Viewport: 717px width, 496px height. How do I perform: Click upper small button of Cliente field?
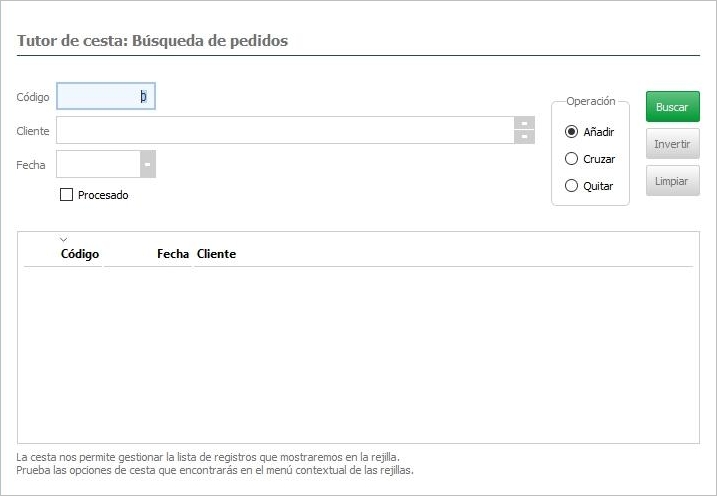[524, 124]
